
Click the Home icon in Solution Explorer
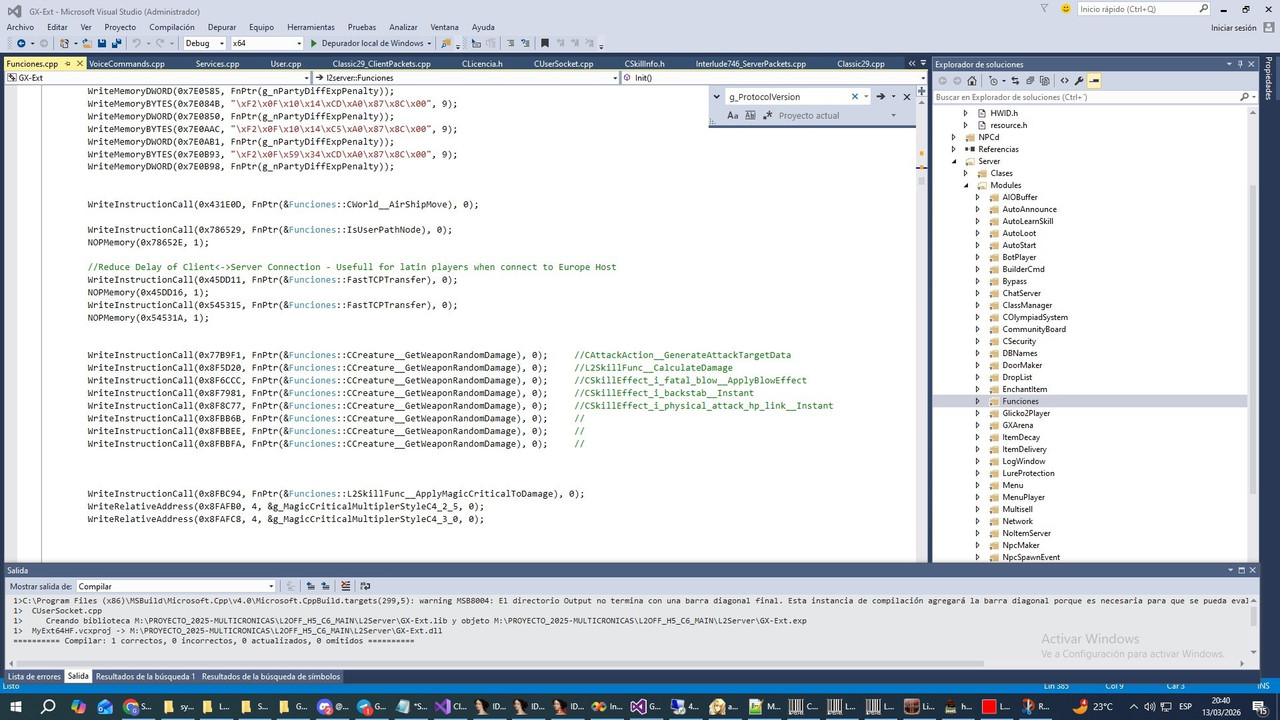click(x=970, y=80)
